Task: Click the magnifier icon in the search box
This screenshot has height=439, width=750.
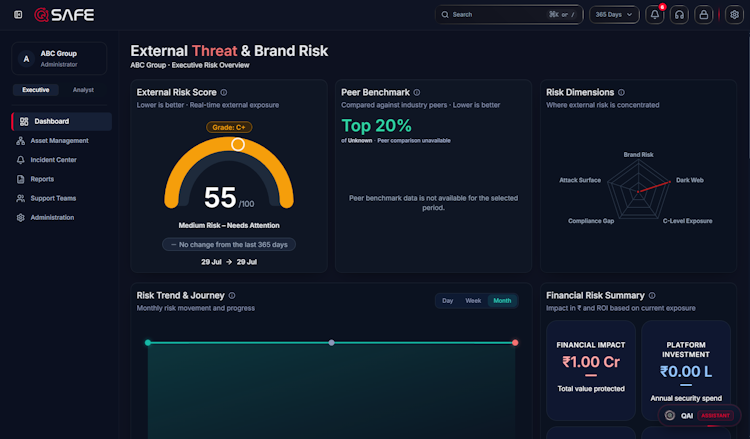Action: [x=445, y=15]
